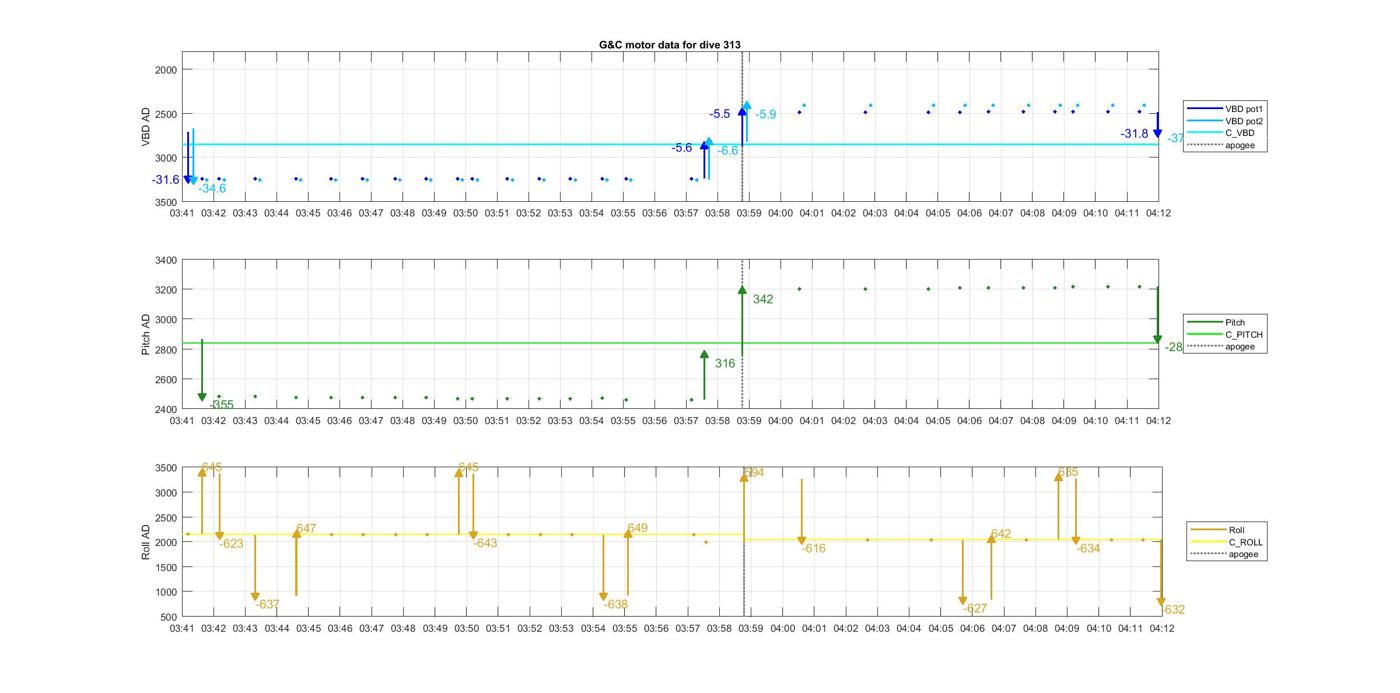Click the "-31.8" VBD data label

(1135, 134)
